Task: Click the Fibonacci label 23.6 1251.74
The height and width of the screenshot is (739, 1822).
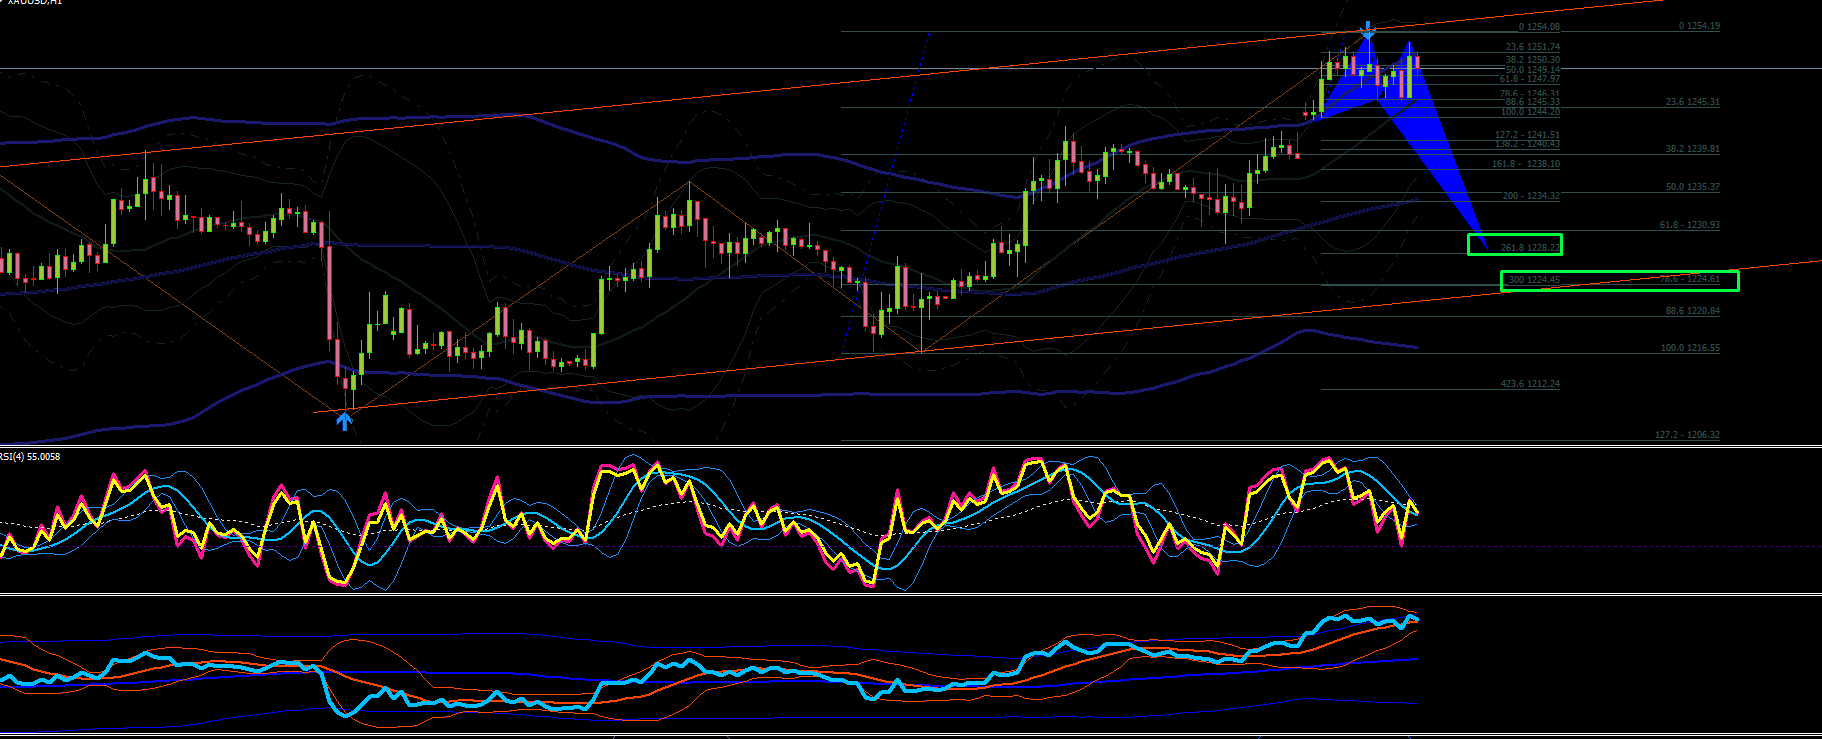Action: pyautogui.click(x=1533, y=47)
